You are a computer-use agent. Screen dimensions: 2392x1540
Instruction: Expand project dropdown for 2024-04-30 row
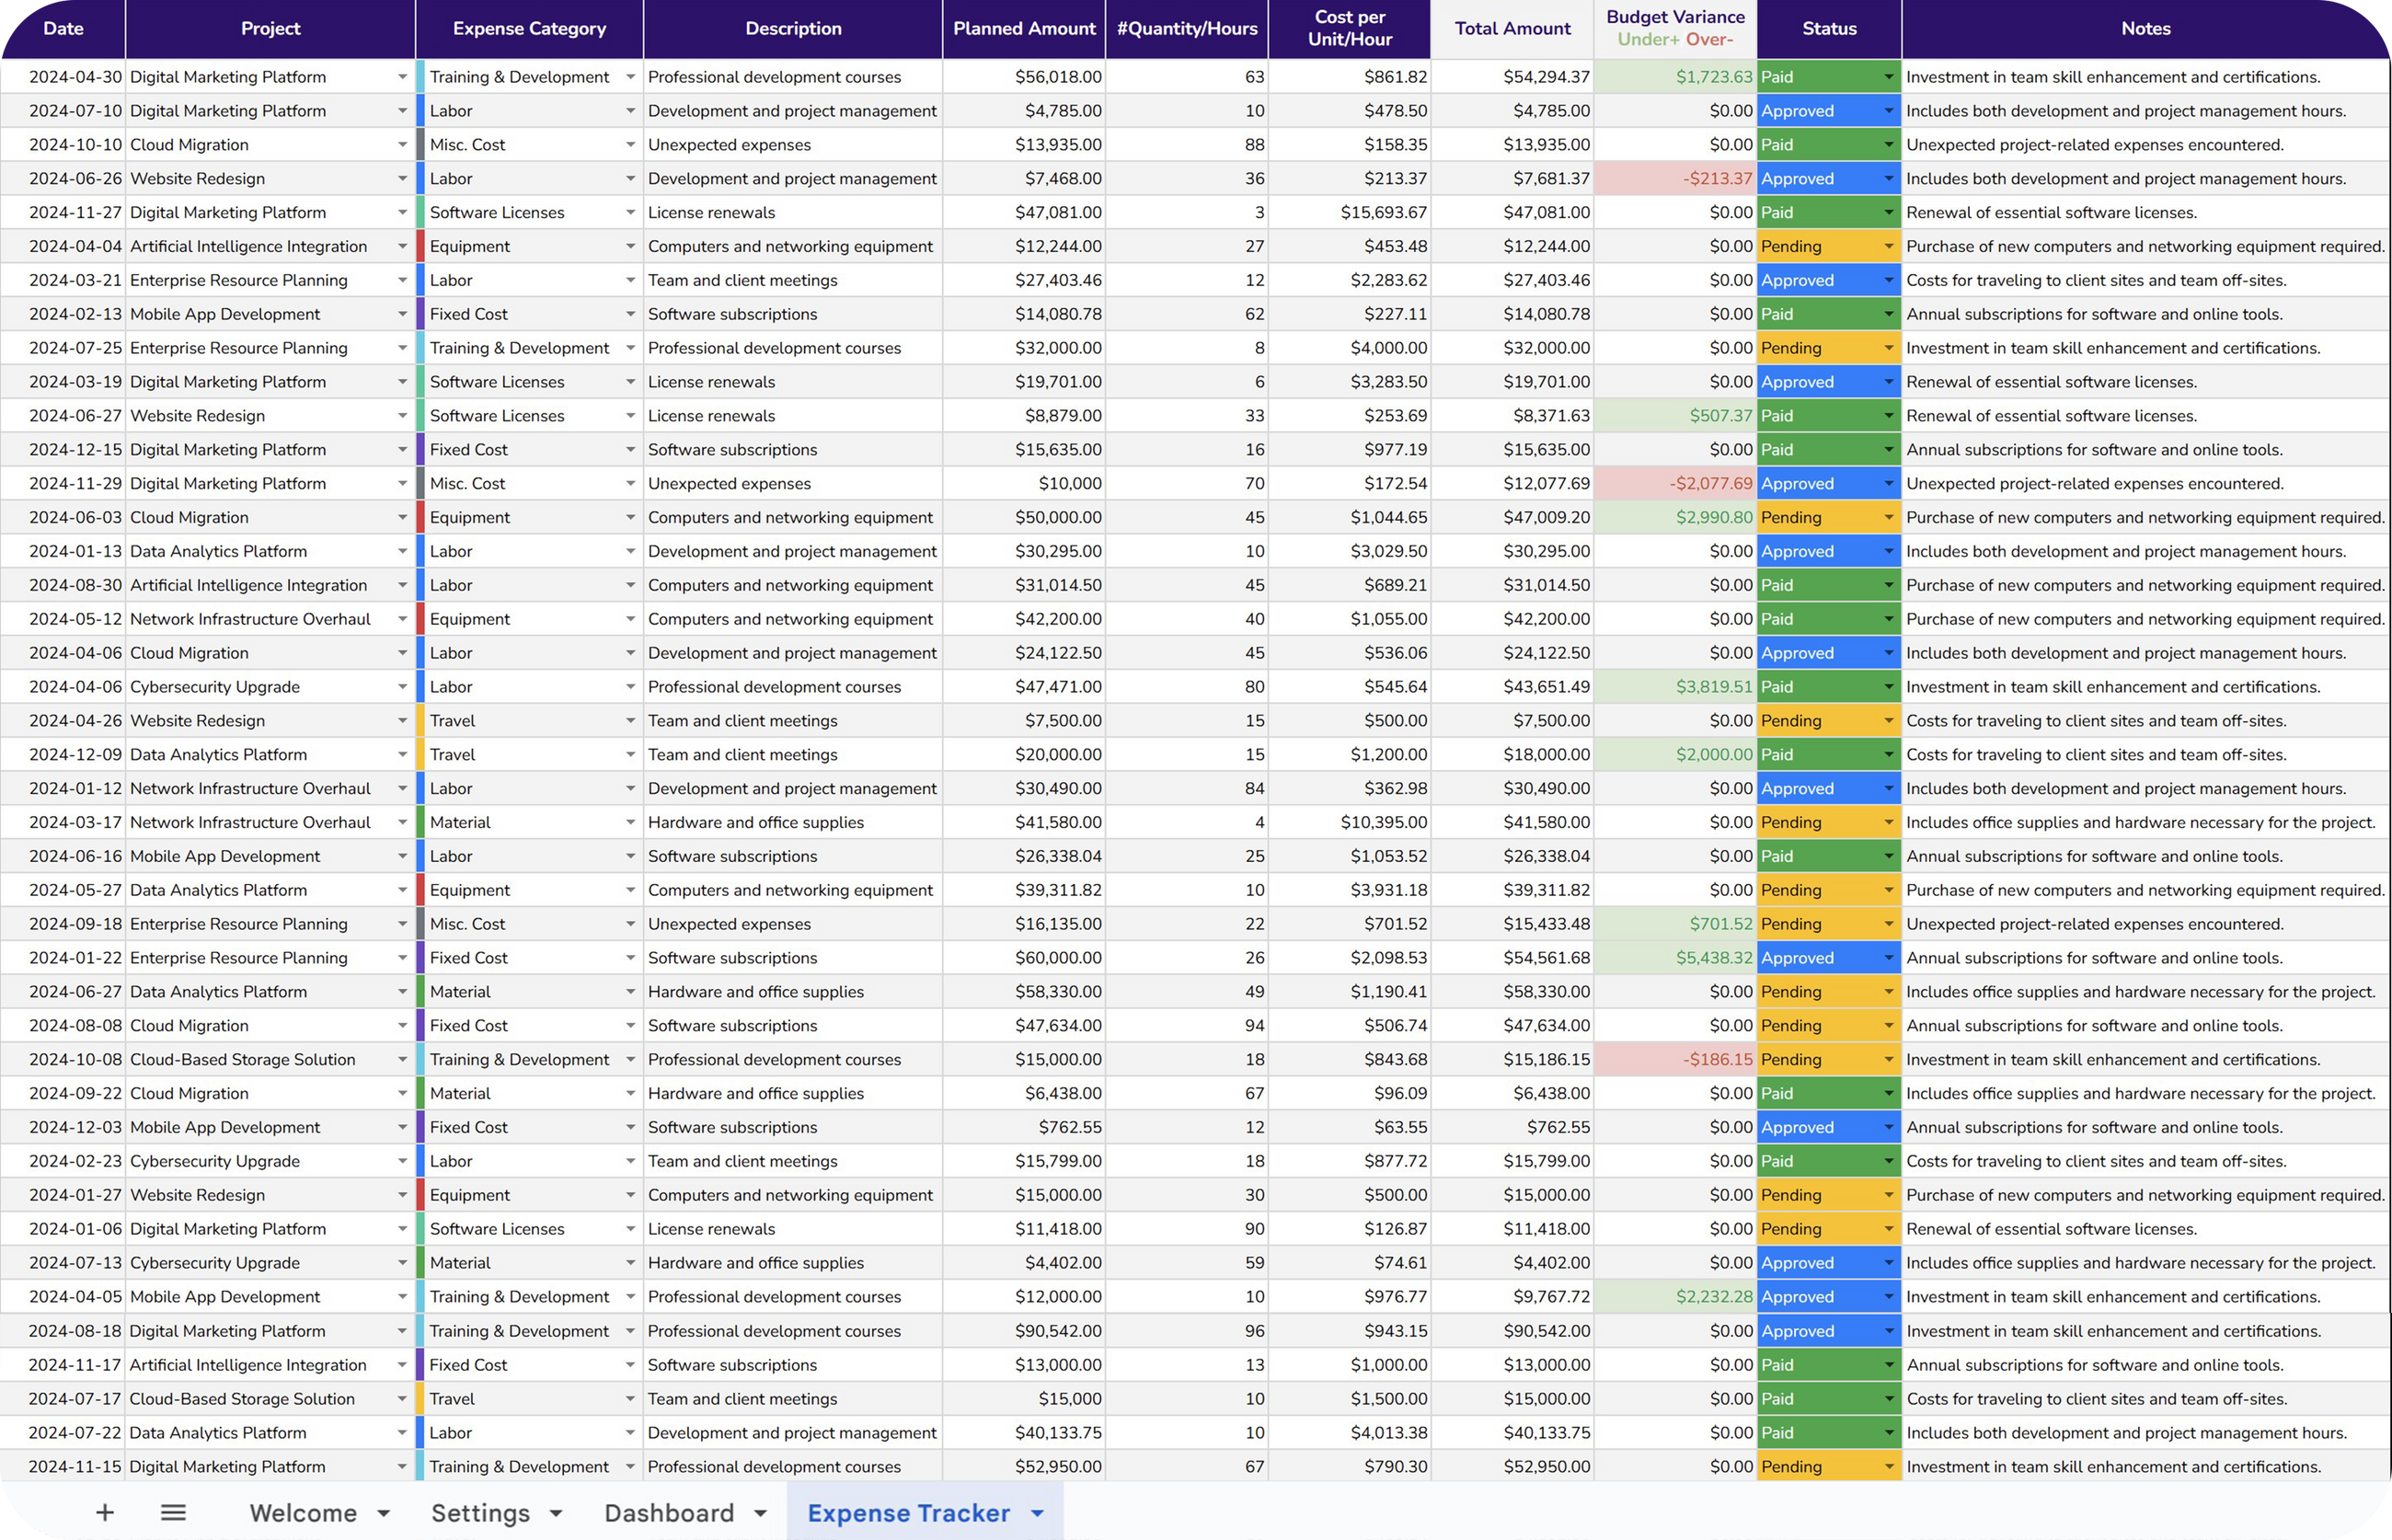point(402,77)
